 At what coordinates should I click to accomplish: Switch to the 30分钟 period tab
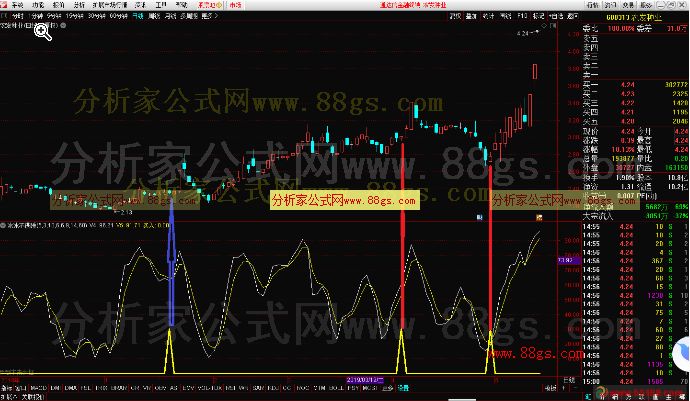click(96, 16)
